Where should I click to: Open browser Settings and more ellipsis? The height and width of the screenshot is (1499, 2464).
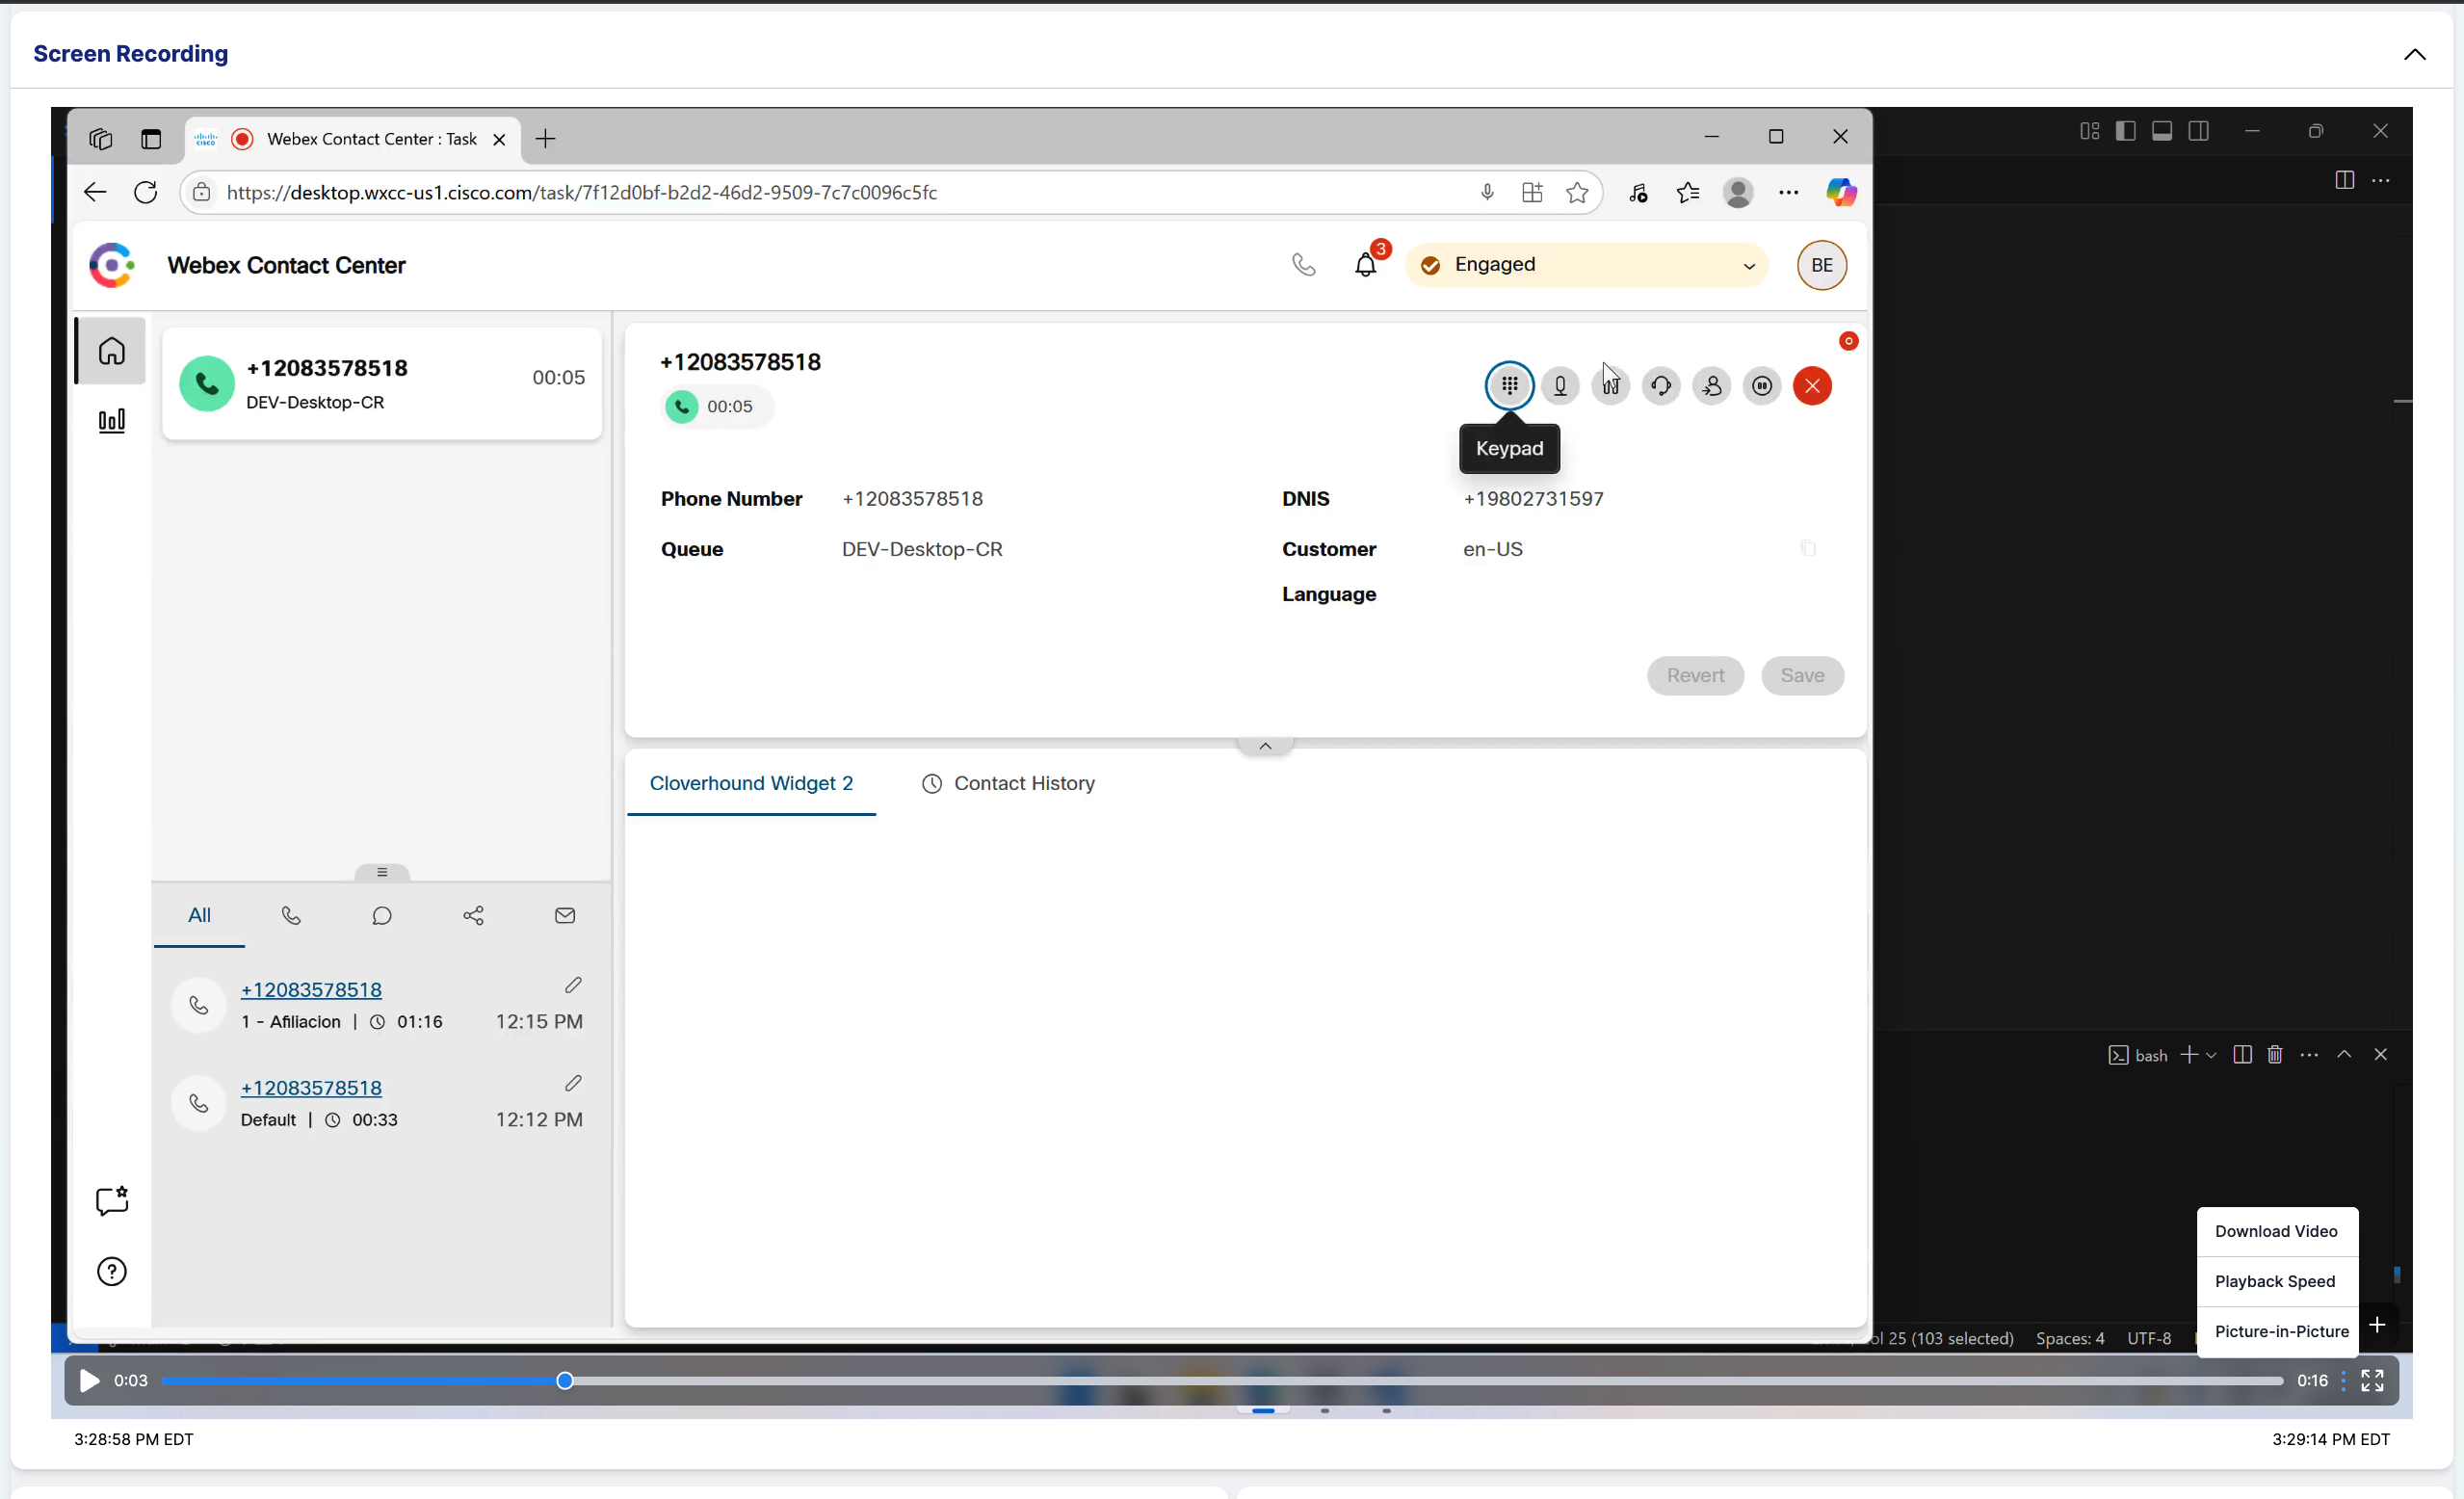pos(1788,192)
